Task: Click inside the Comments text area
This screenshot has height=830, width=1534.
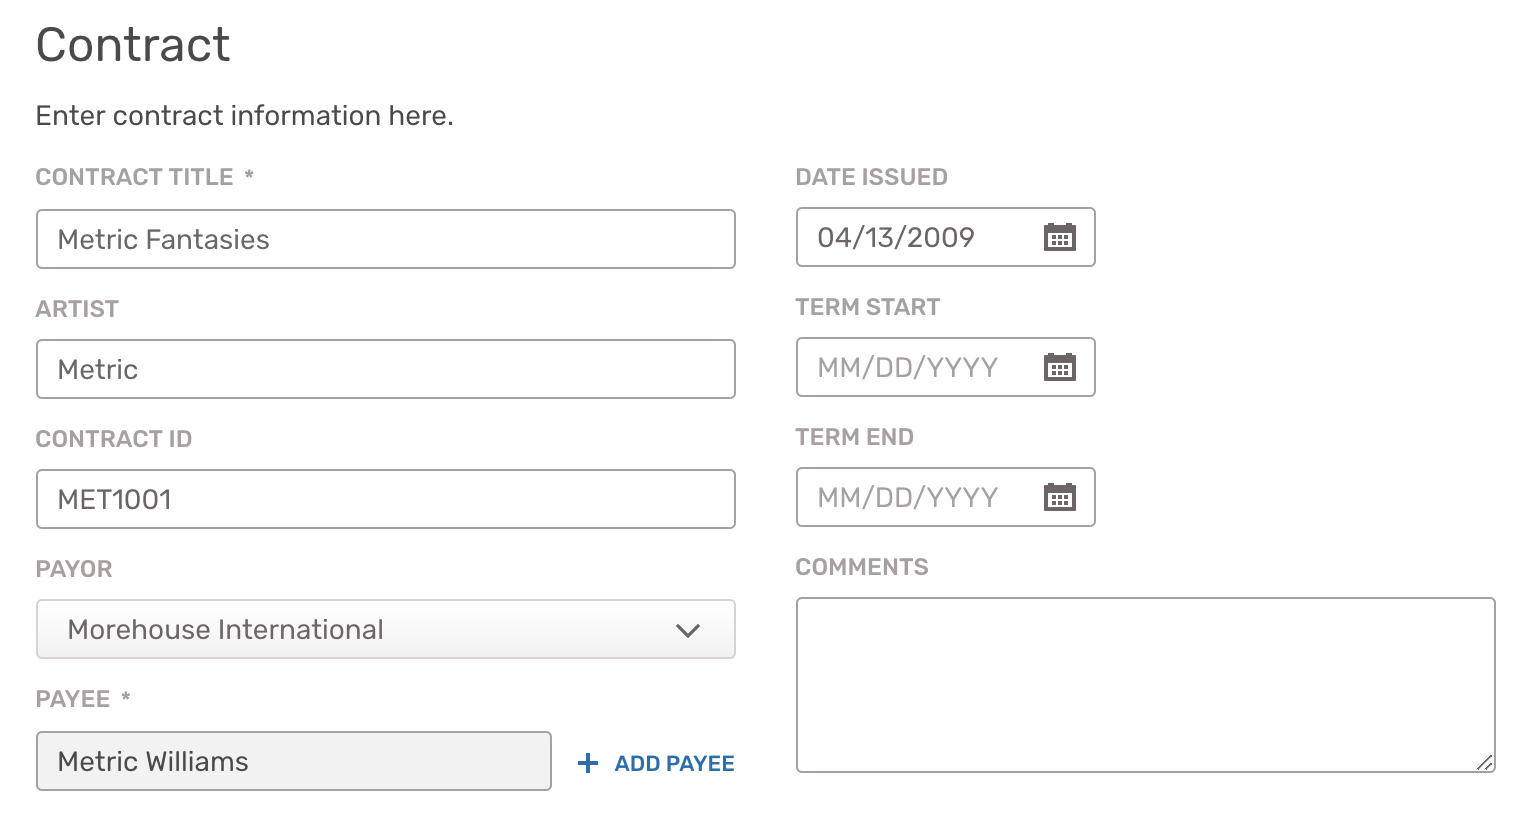Action: point(1146,685)
